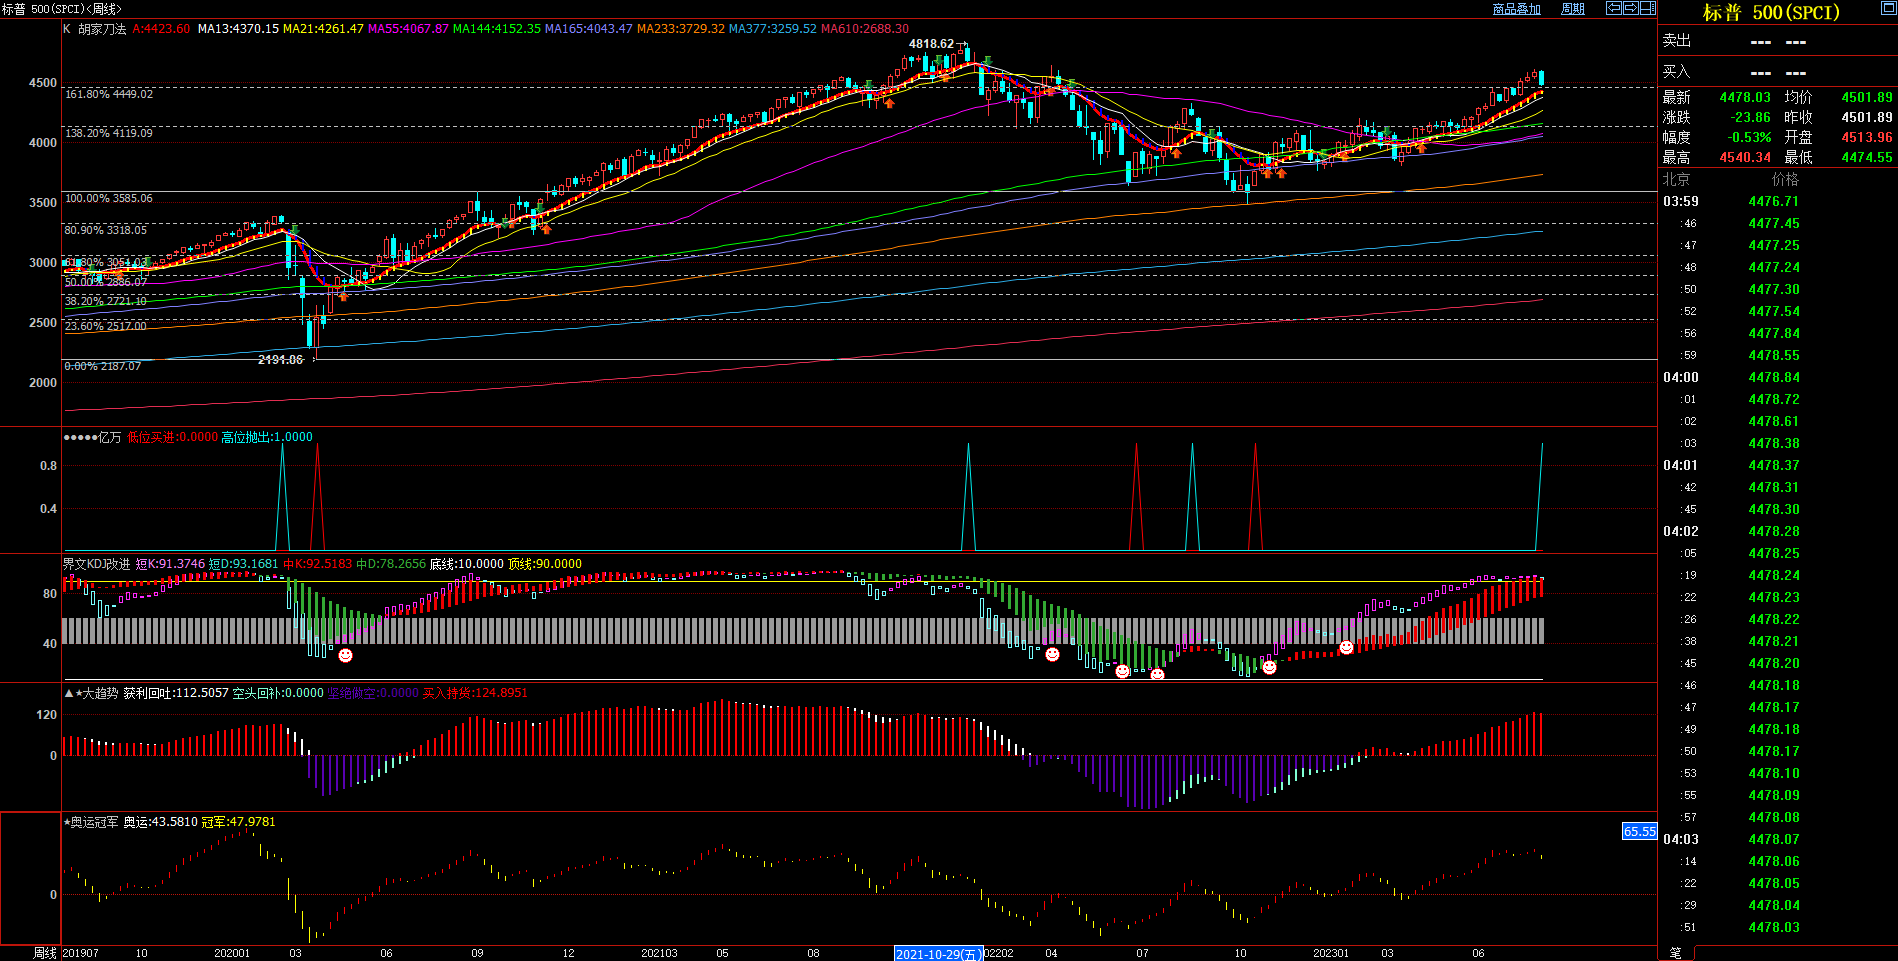The width and height of the screenshot is (1898, 961).
Task: Click the 2021-10-29 date marker on timeline
Action: pos(938,954)
